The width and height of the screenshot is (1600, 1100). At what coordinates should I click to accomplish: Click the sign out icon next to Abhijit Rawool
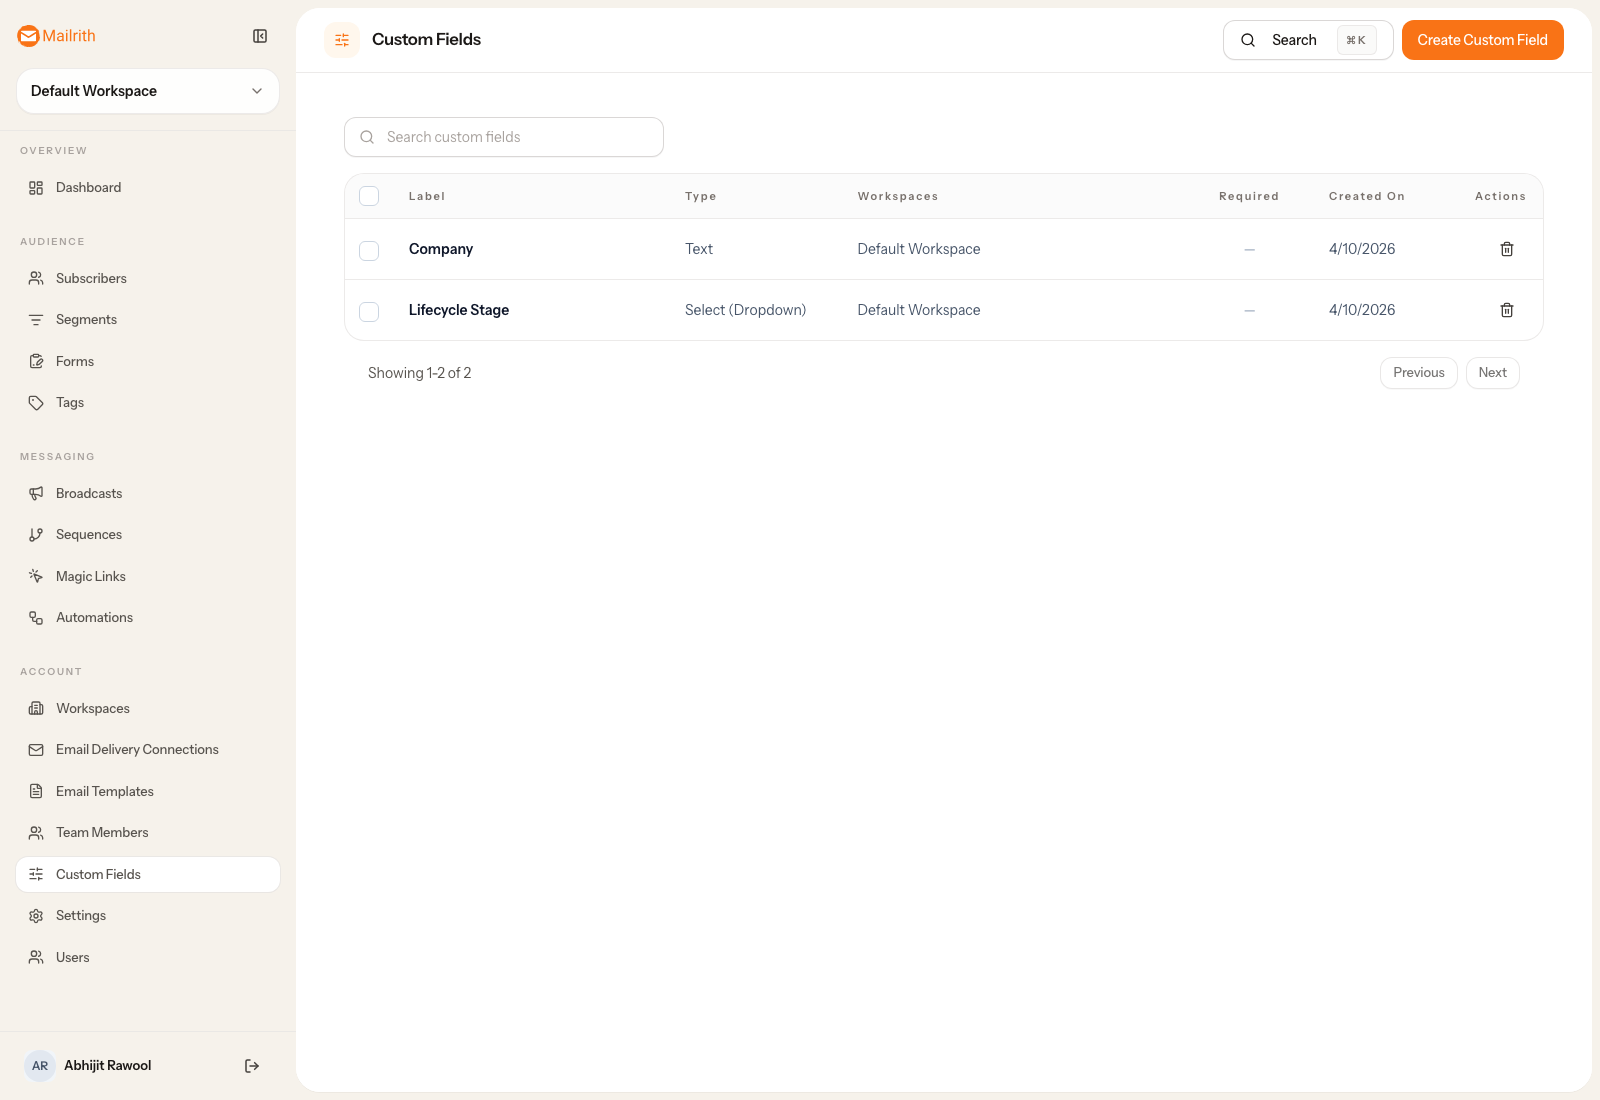(251, 1065)
